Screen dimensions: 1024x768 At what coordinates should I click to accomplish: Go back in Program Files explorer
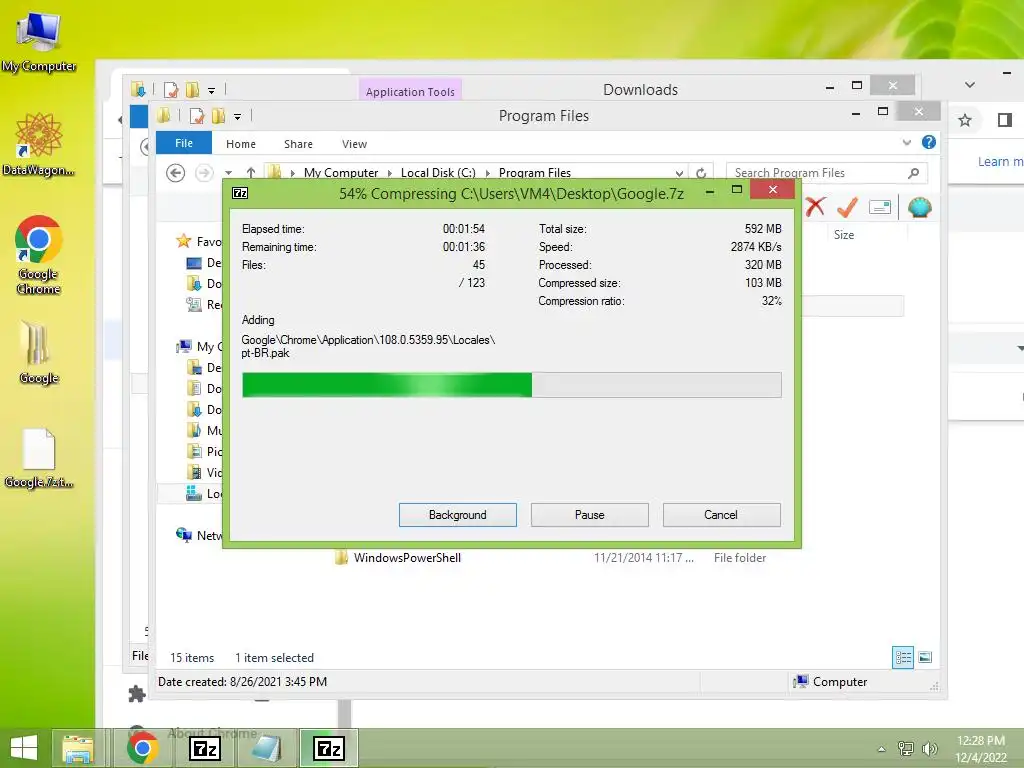pyautogui.click(x=175, y=172)
